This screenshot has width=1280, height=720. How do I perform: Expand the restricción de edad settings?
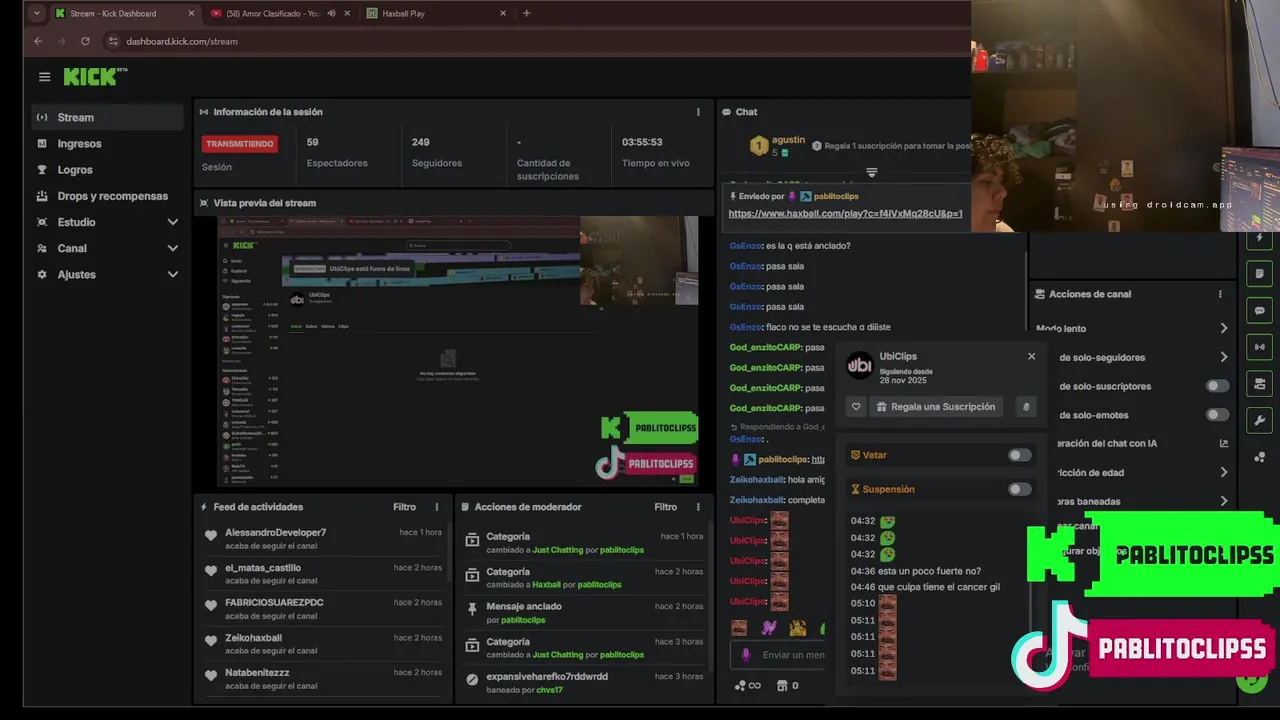pos(1224,472)
